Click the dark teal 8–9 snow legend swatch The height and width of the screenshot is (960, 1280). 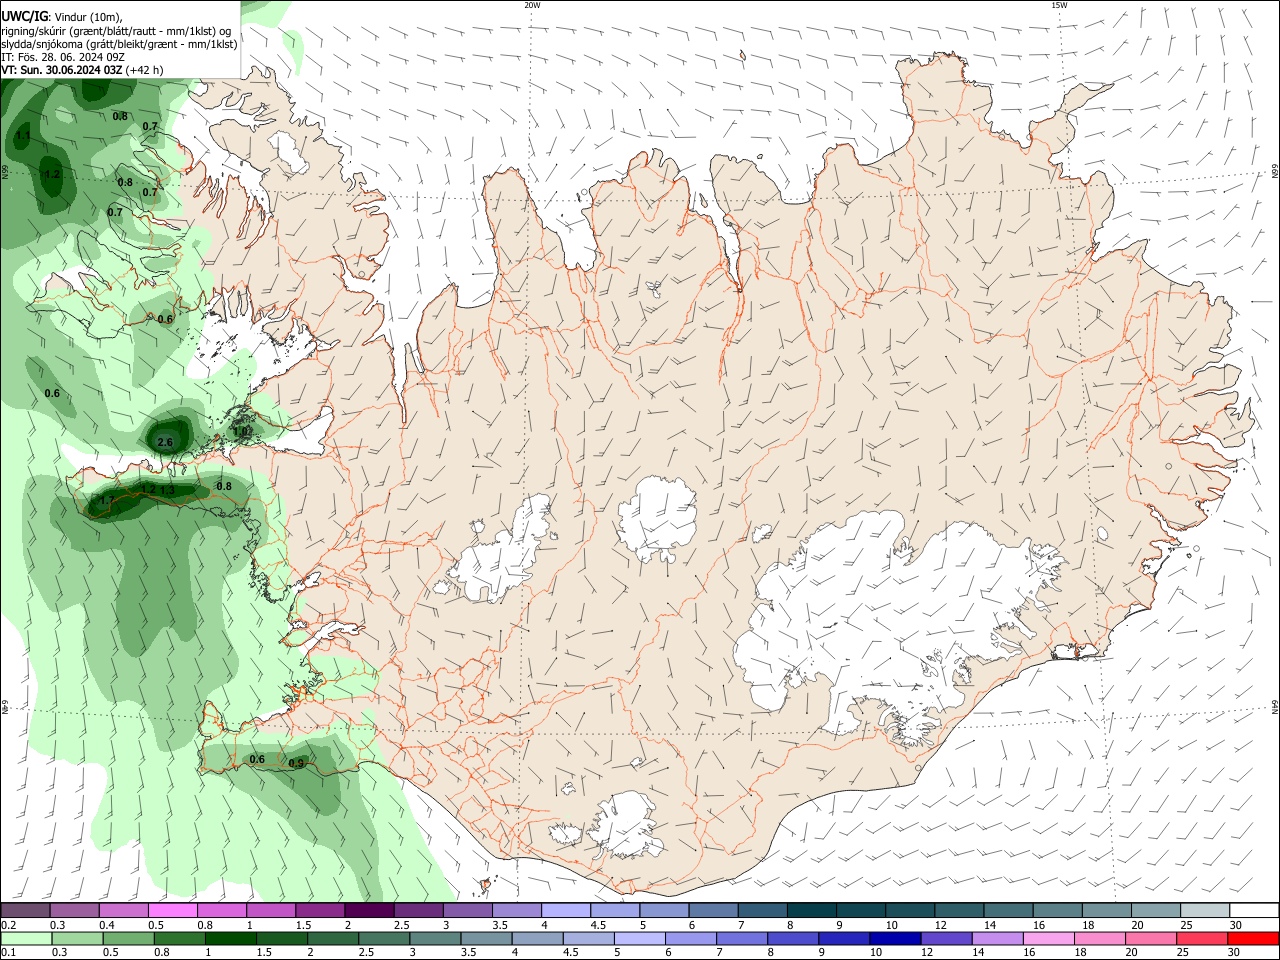[x=811, y=910]
